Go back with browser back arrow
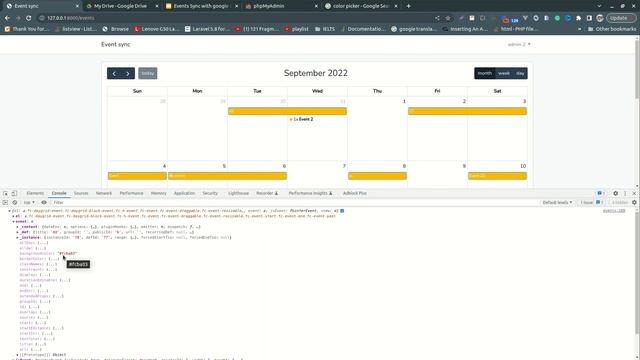Screen dimensions: 640x360 point(7,18)
